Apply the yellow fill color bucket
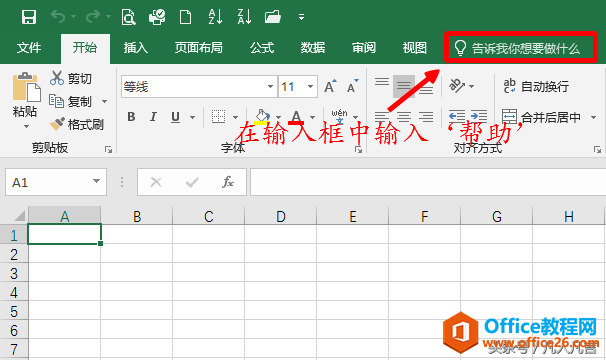 pos(262,117)
